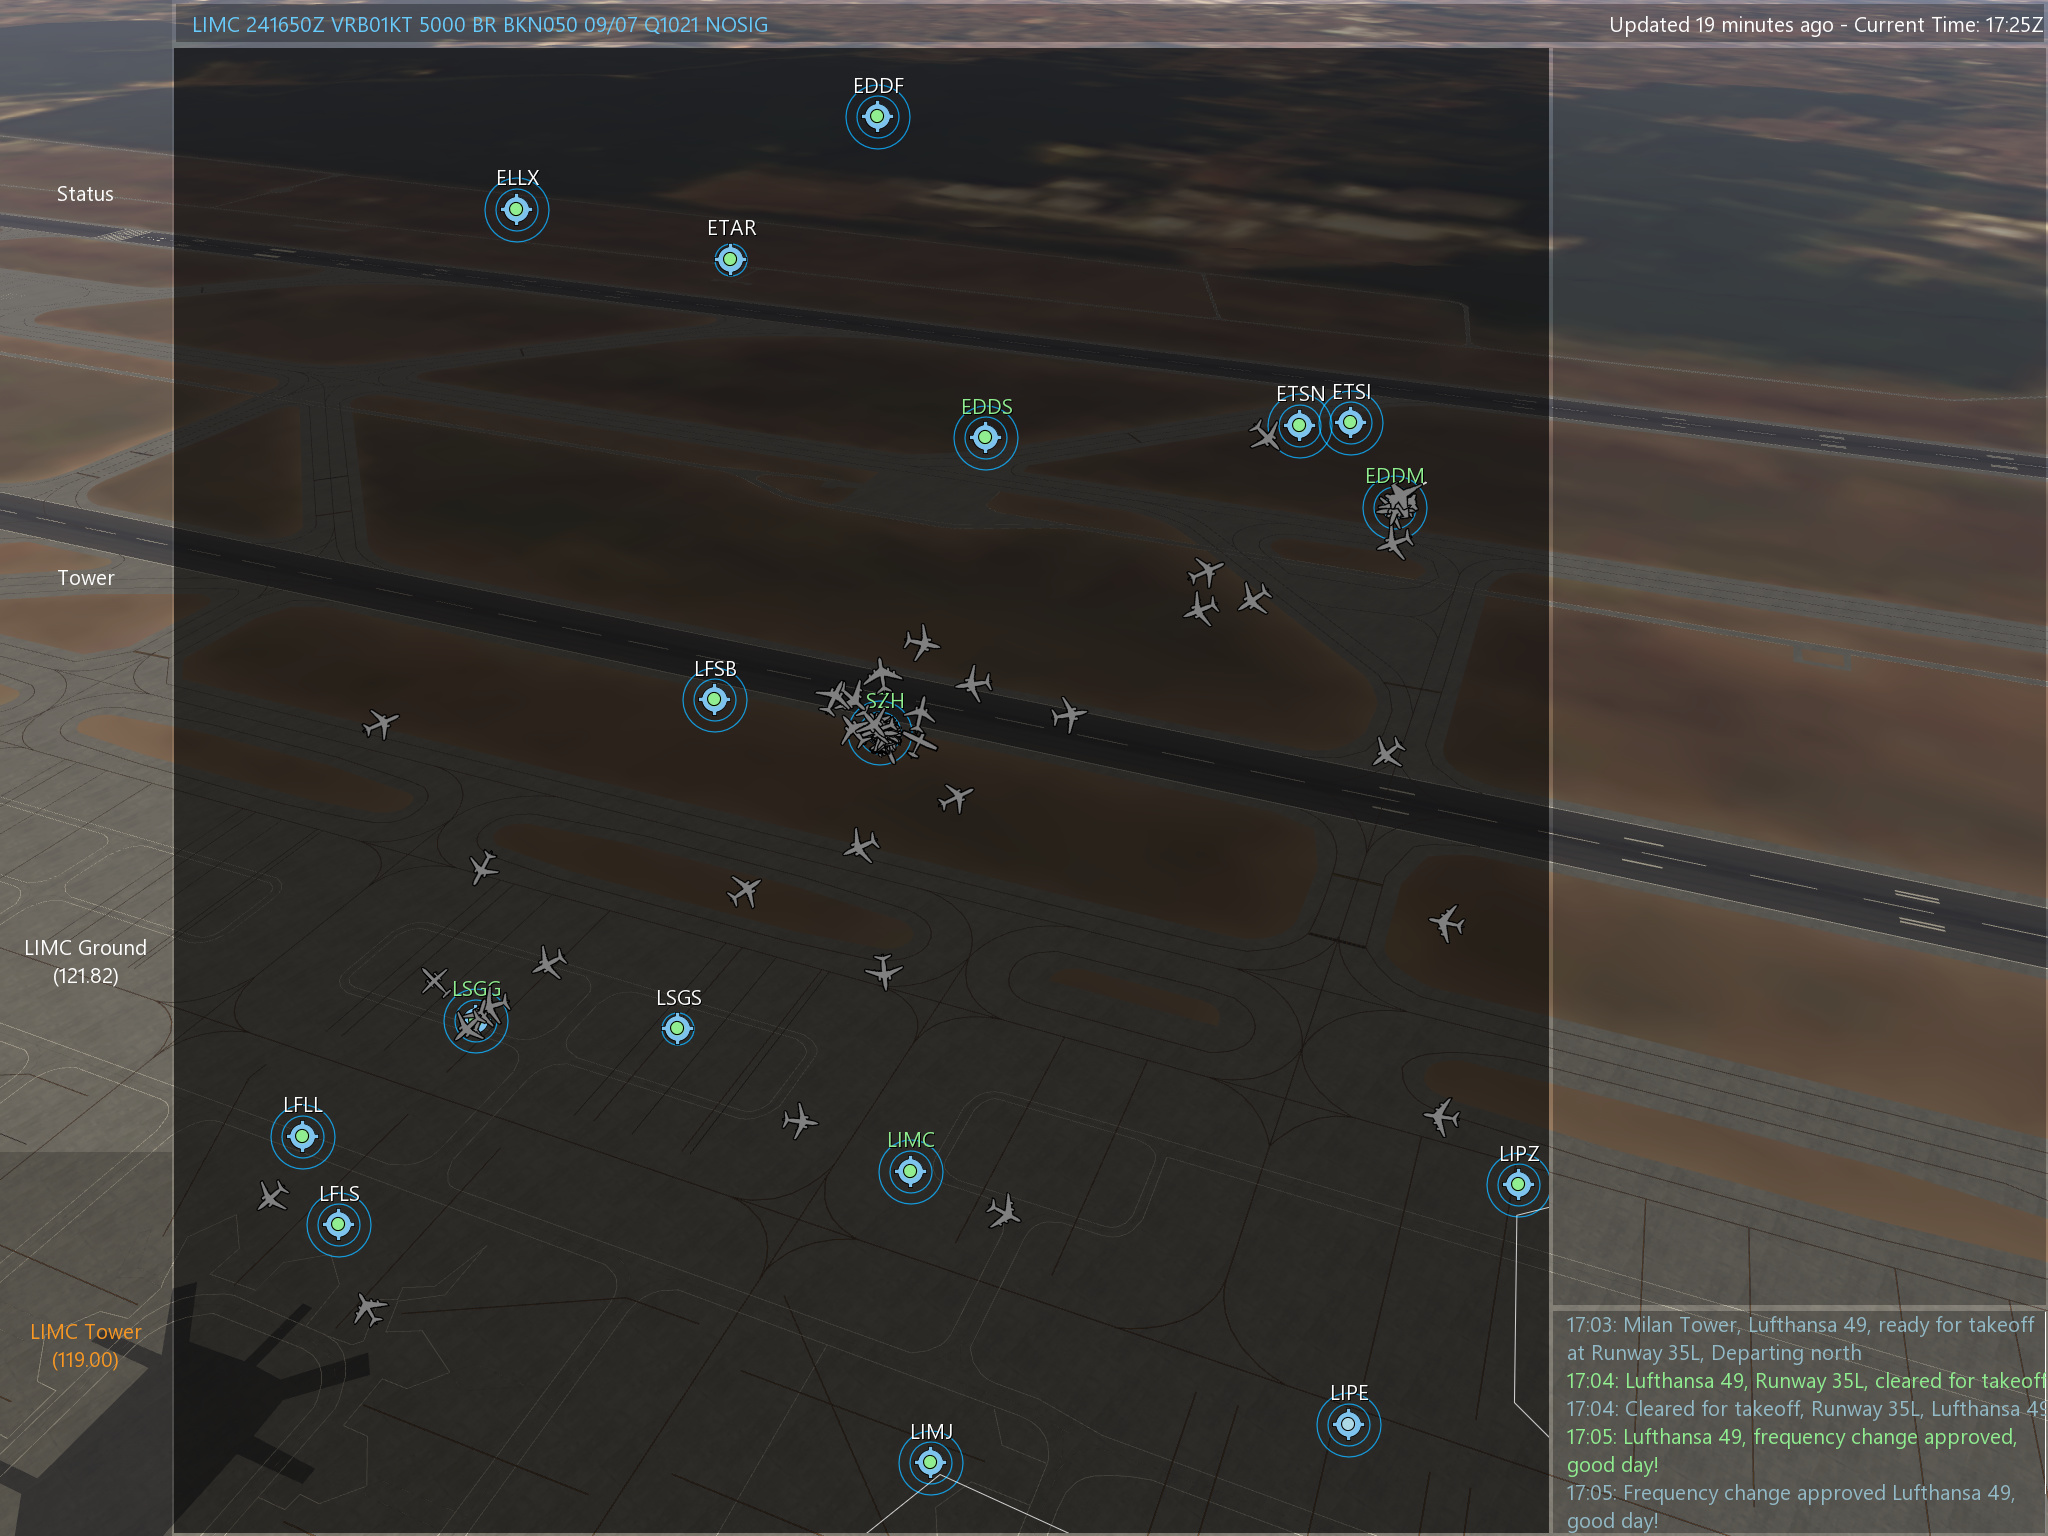
Task: Click the ELLX airport beacon icon
Action: pyautogui.click(x=516, y=210)
